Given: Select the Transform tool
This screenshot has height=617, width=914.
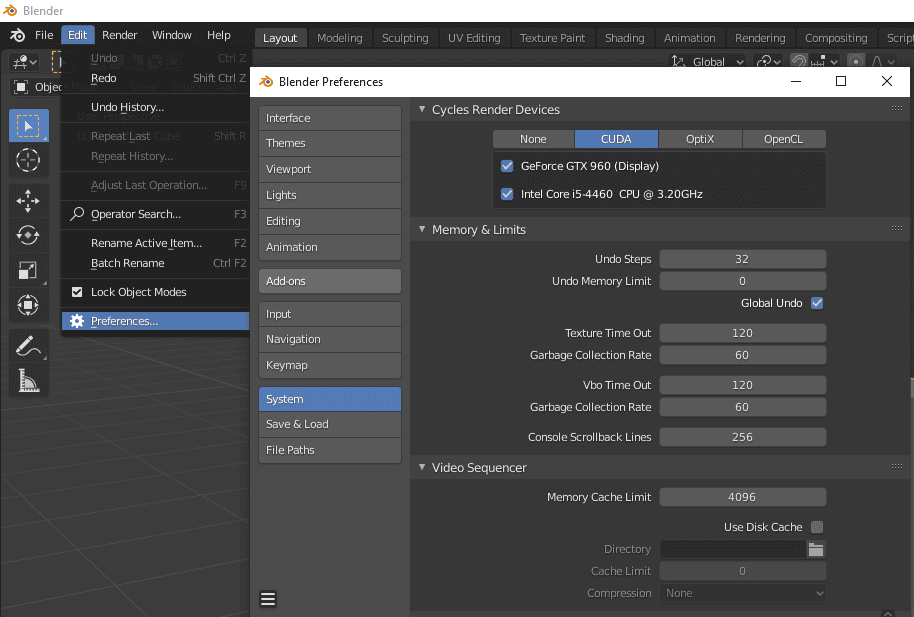Looking at the screenshot, I should [x=28, y=306].
